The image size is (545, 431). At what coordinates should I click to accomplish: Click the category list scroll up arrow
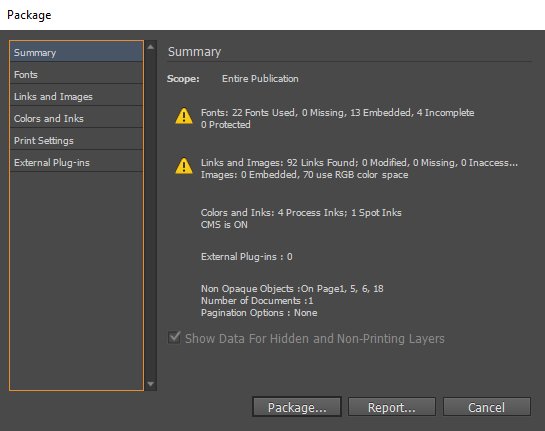[x=151, y=47]
